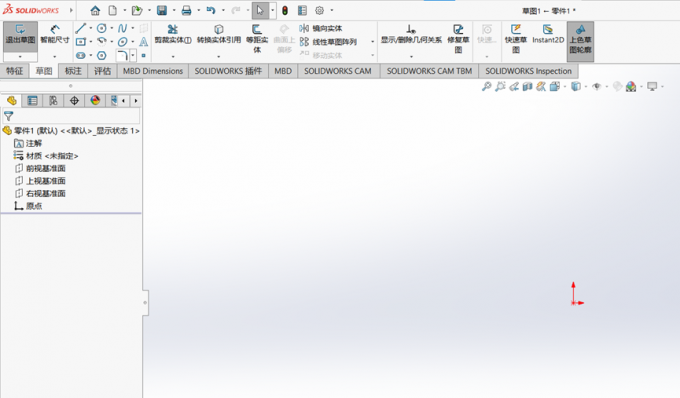680x398 pixels.
Task: Click the Mirror Entities (镜向实体) icon
Action: tap(304, 29)
